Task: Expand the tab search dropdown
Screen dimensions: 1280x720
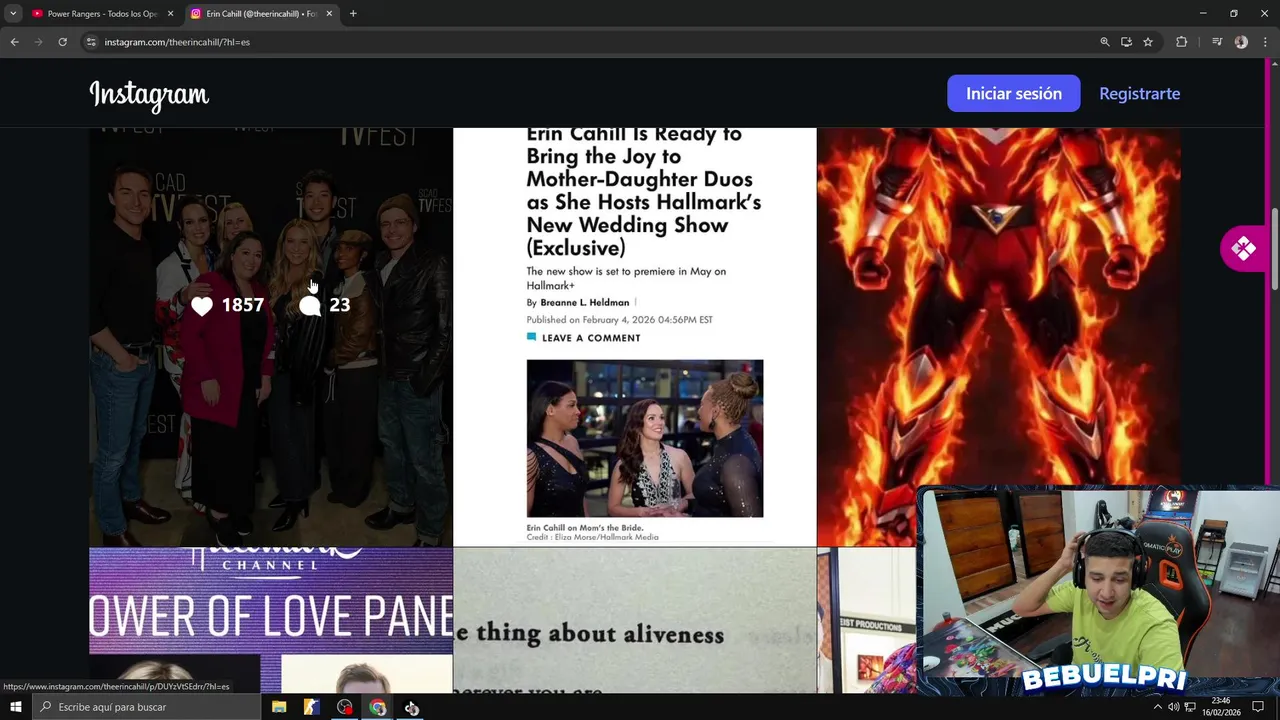Action: (13, 14)
